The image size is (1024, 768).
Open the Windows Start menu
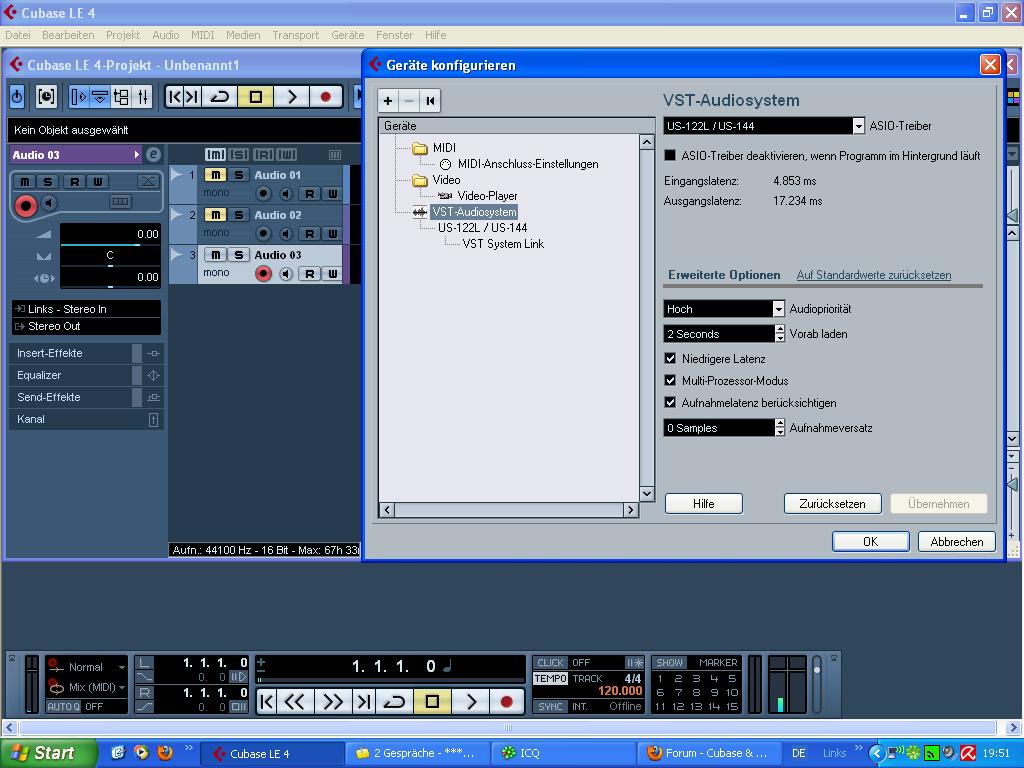click(x=48, y=753)
